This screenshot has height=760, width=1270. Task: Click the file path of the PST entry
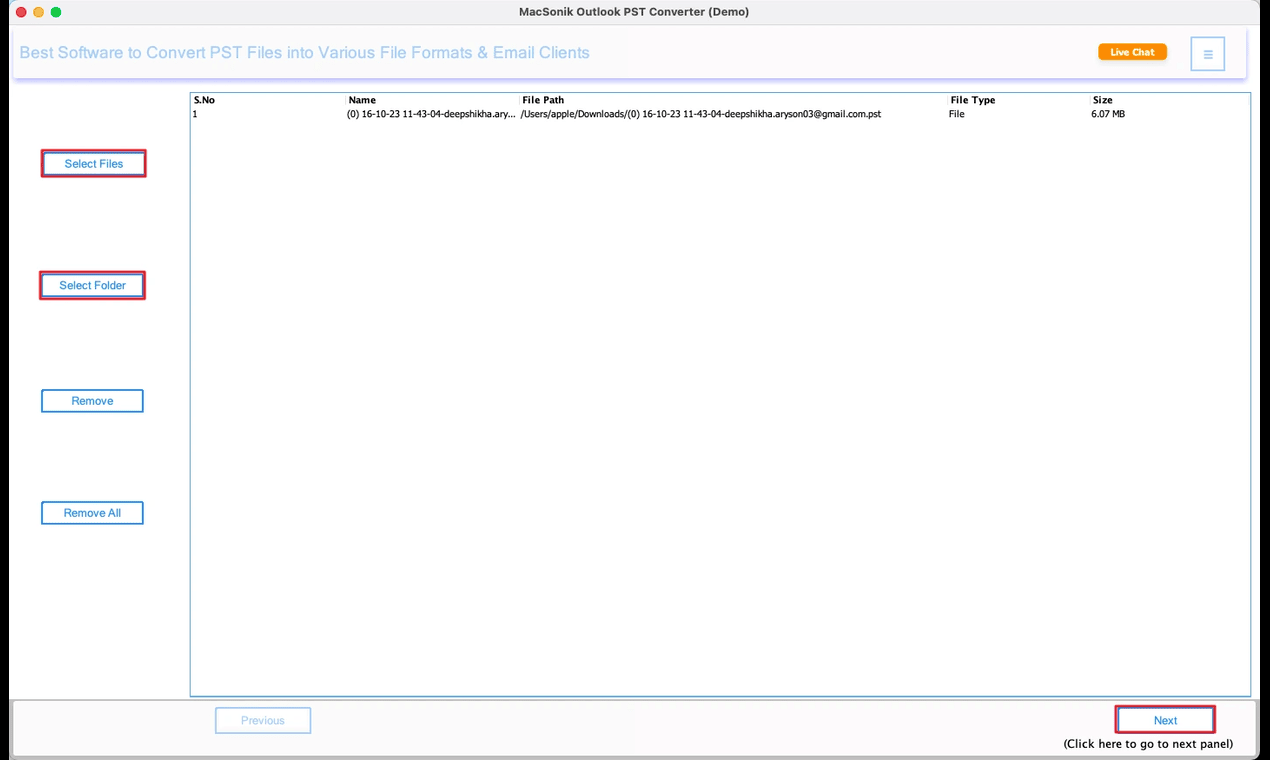pos(700,114)
